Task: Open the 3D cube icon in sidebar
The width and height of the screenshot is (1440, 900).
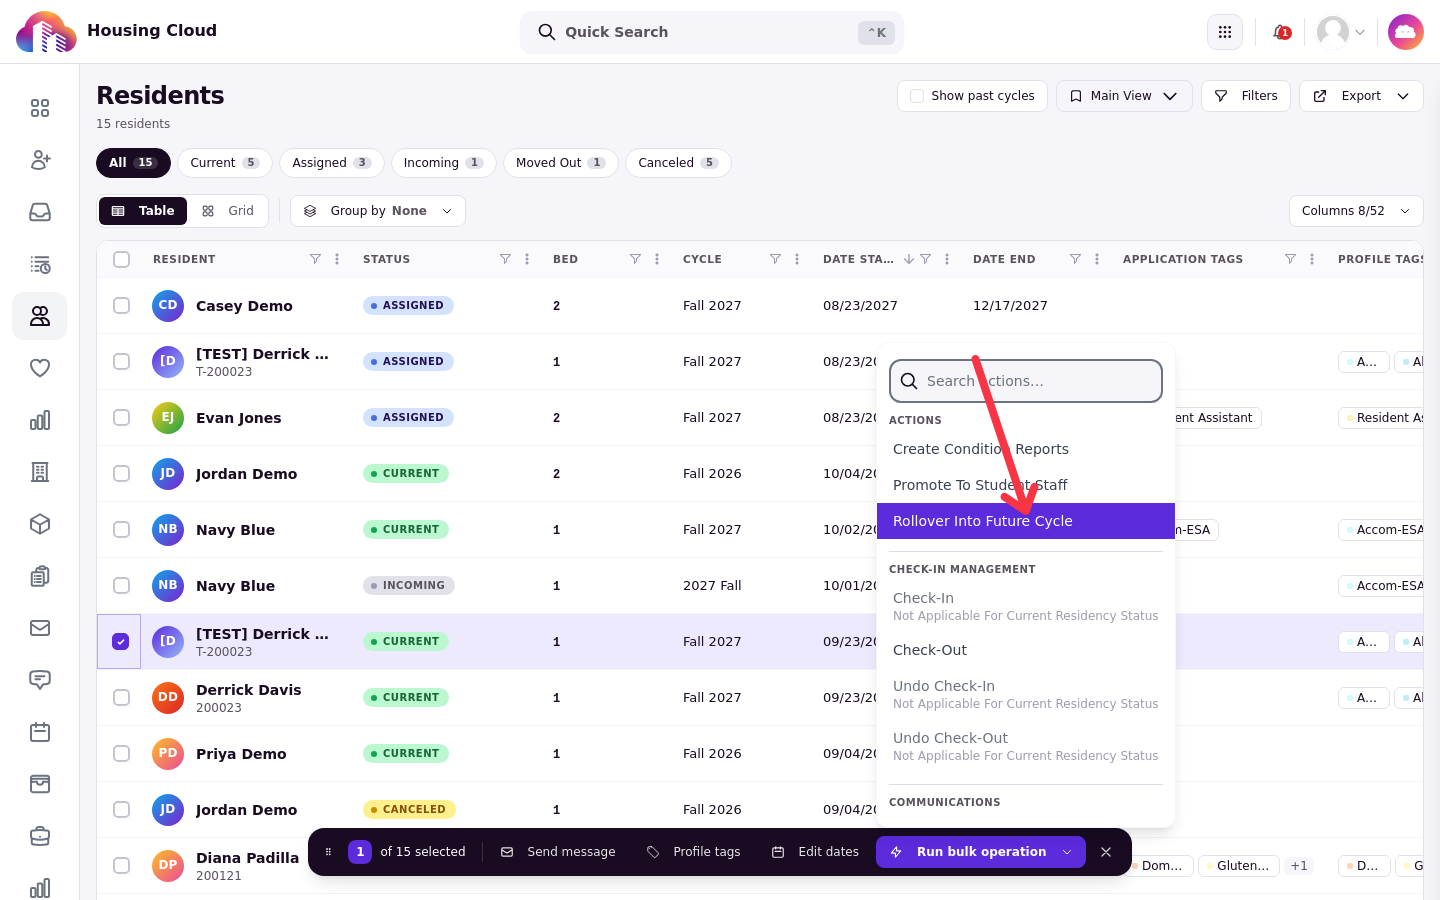Action: click(40, 524)
